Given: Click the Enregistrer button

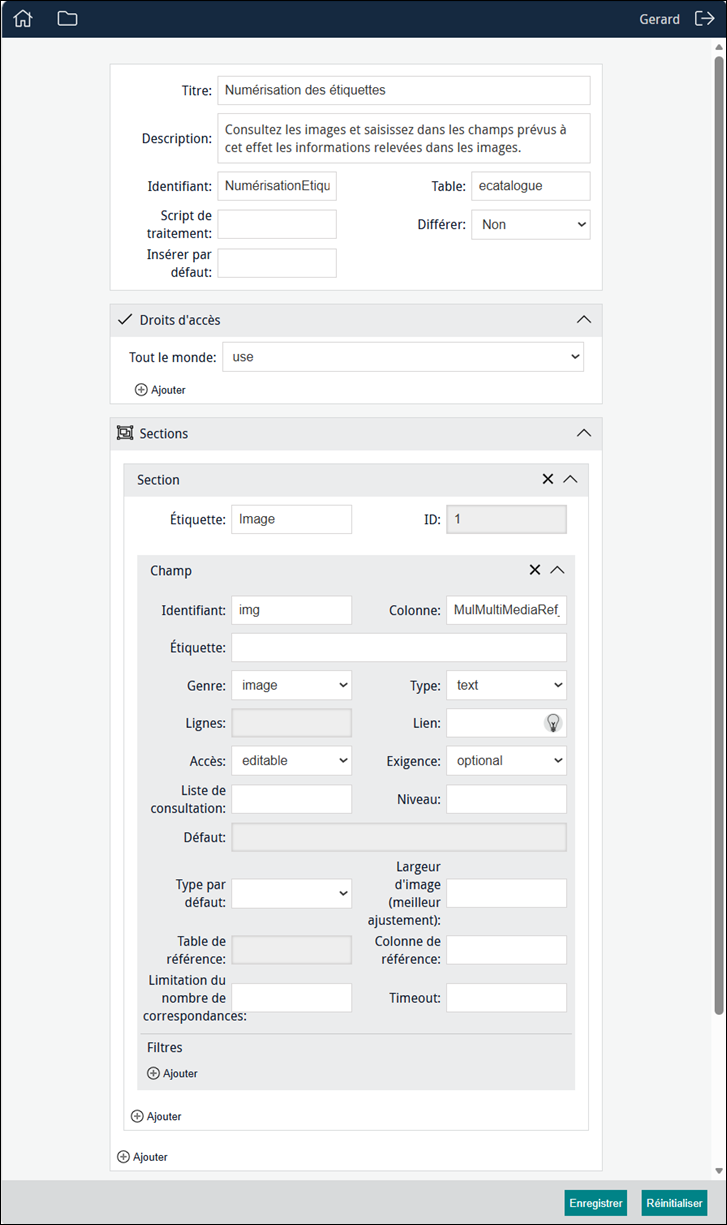Looking at the screenshot, I should (595, 1203).
